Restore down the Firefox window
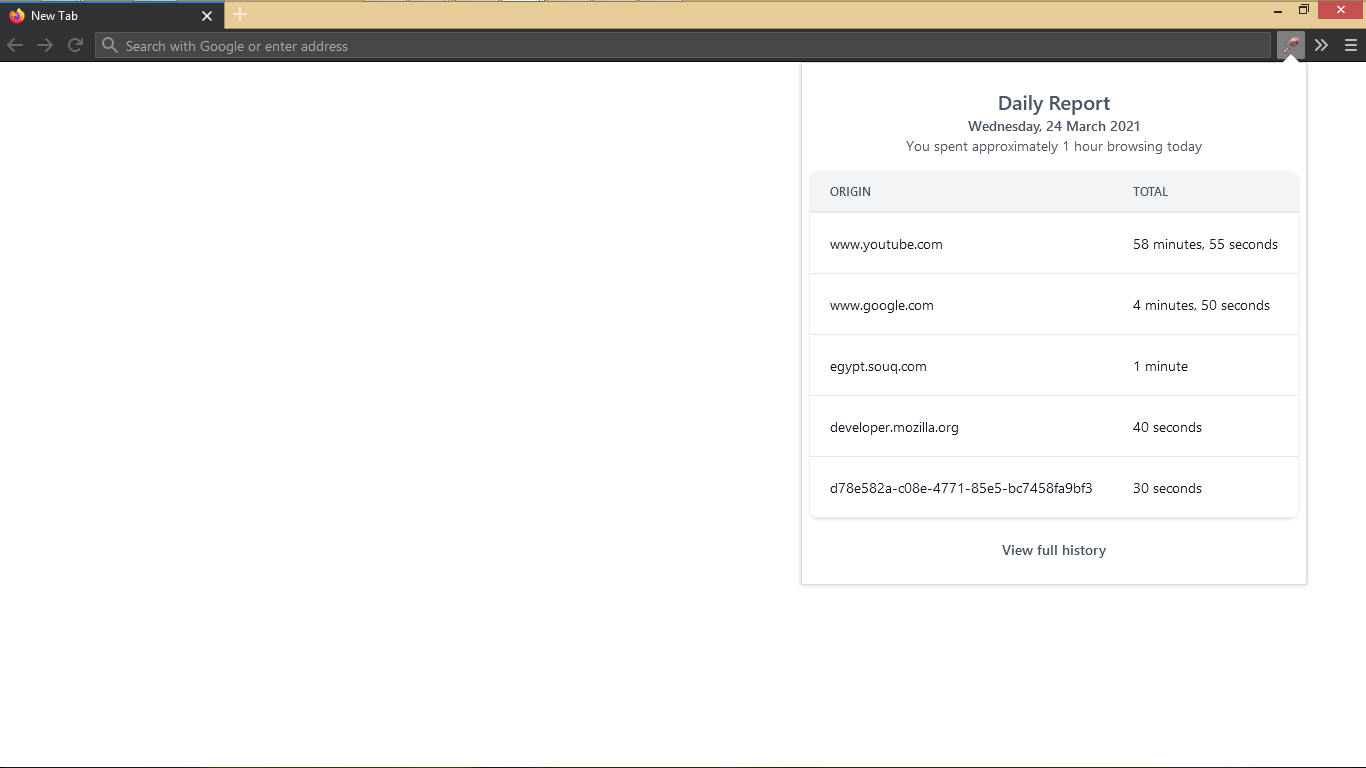Viewport: 1366px width, 768px height. click(x=1304, y=10)
